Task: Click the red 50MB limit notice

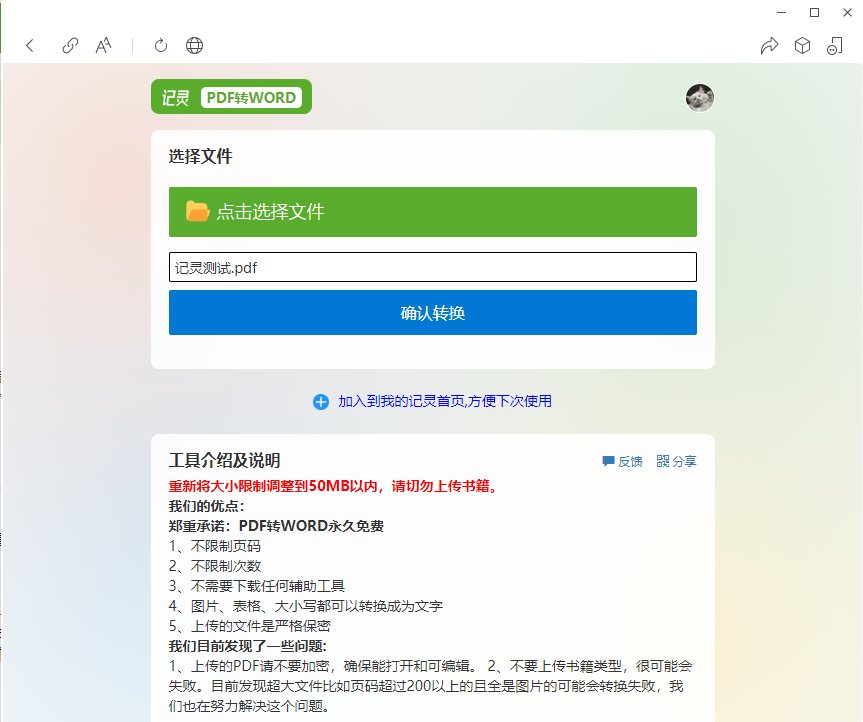Action: [335, 486]
